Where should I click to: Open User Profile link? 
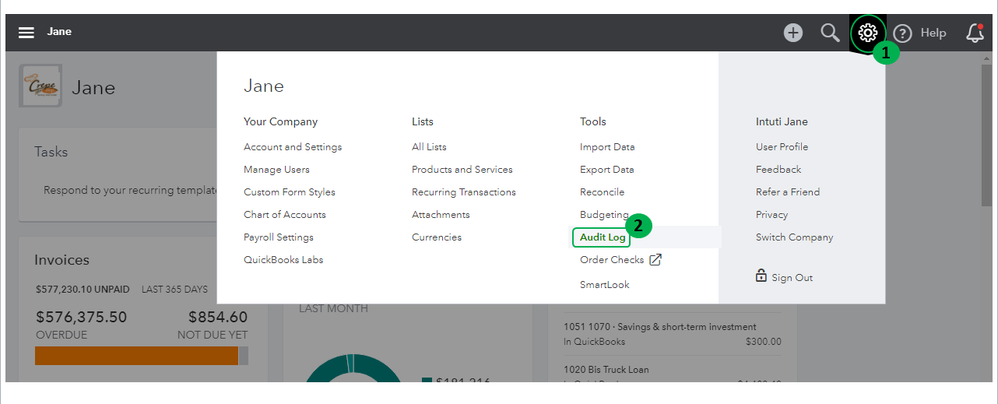coord(781,147)
